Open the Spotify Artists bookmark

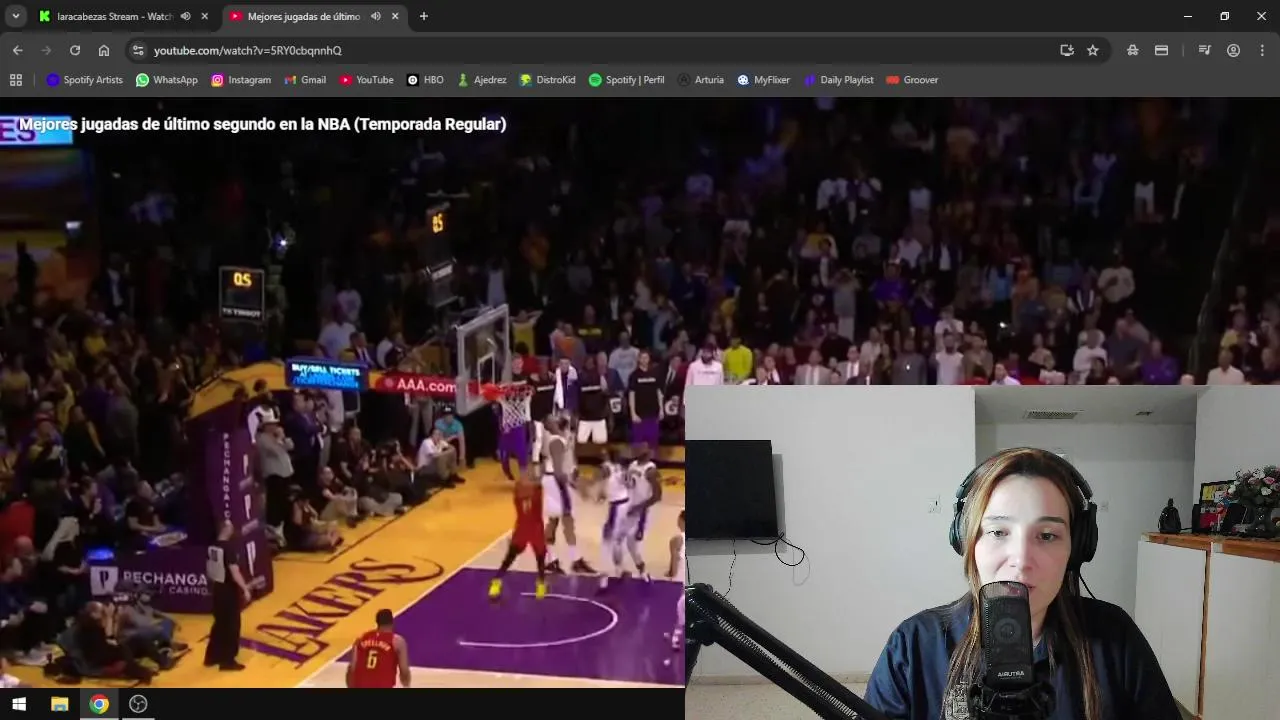click(85, 80)
